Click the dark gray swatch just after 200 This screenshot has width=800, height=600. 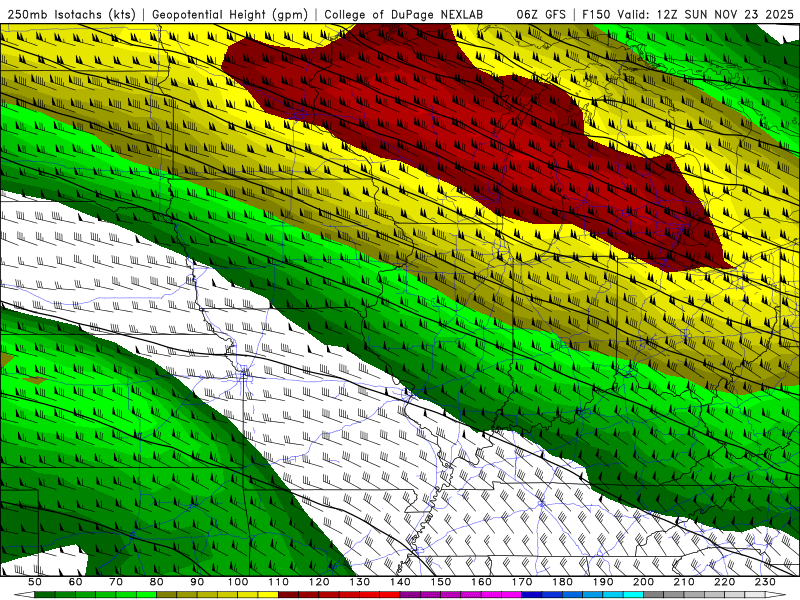(x=654, y=594)
